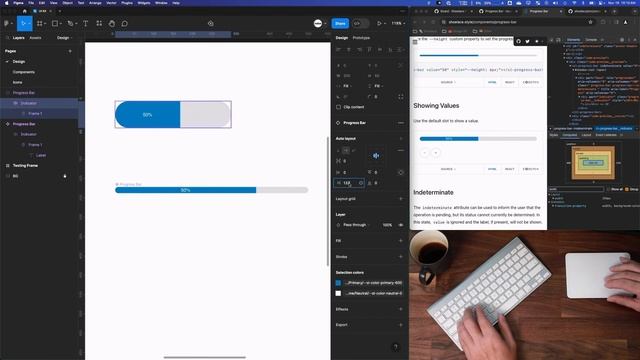
Task: Enable Show all checkbox in DevTools
Action: [608, 189]
